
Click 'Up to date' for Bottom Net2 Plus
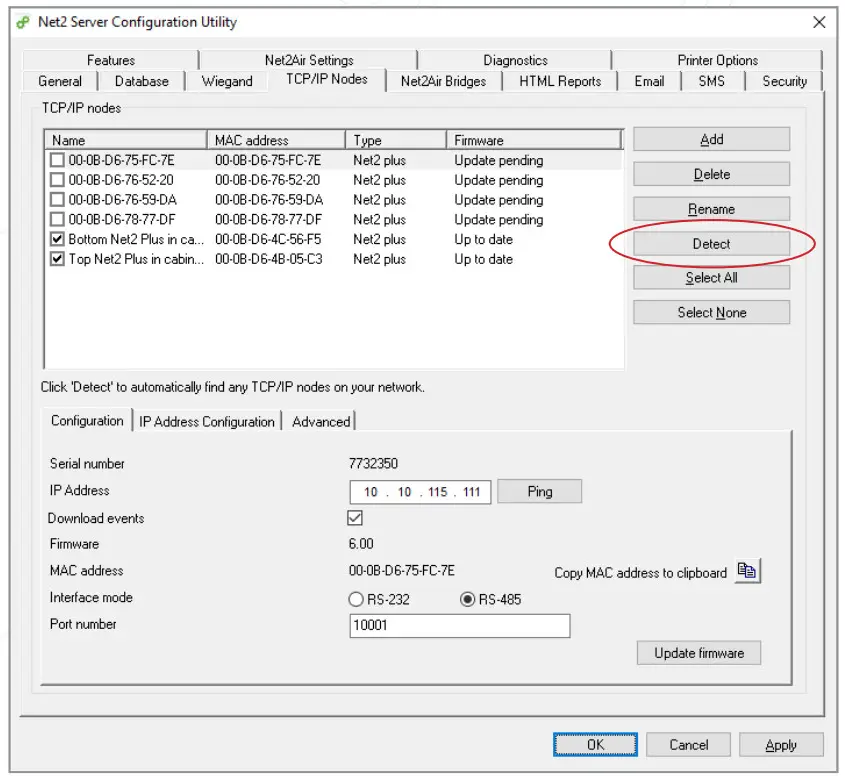pos(483,239)
